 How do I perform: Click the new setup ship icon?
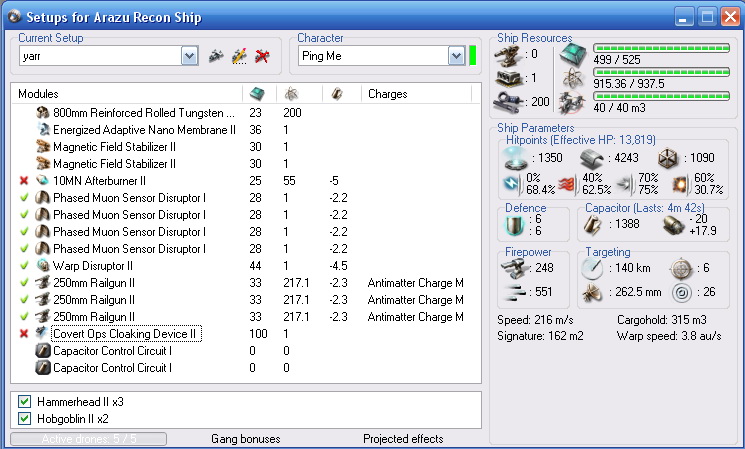point(216,56)
